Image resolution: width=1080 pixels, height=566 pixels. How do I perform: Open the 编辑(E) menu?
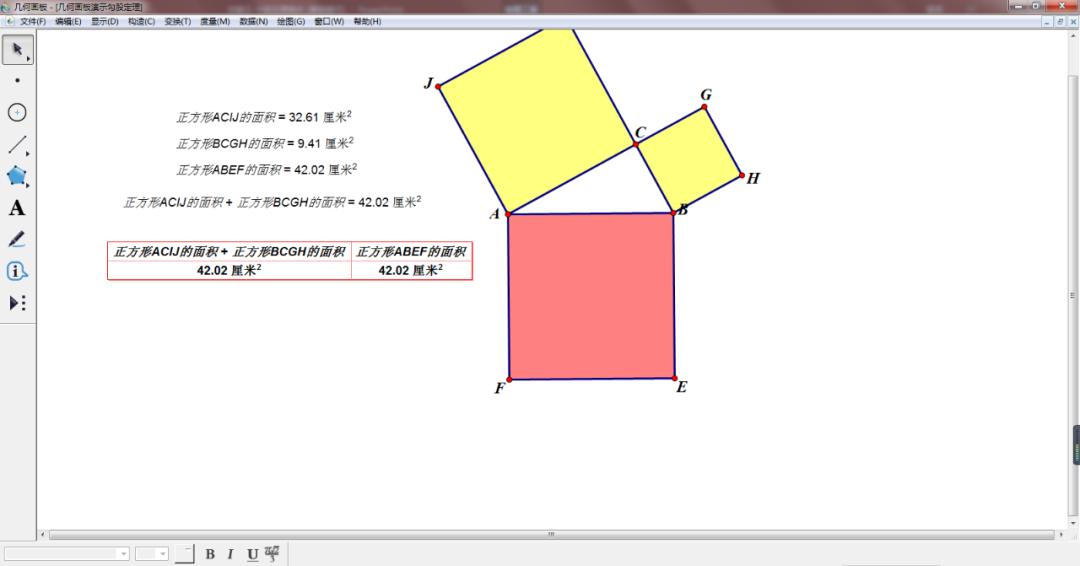point(68,21)
